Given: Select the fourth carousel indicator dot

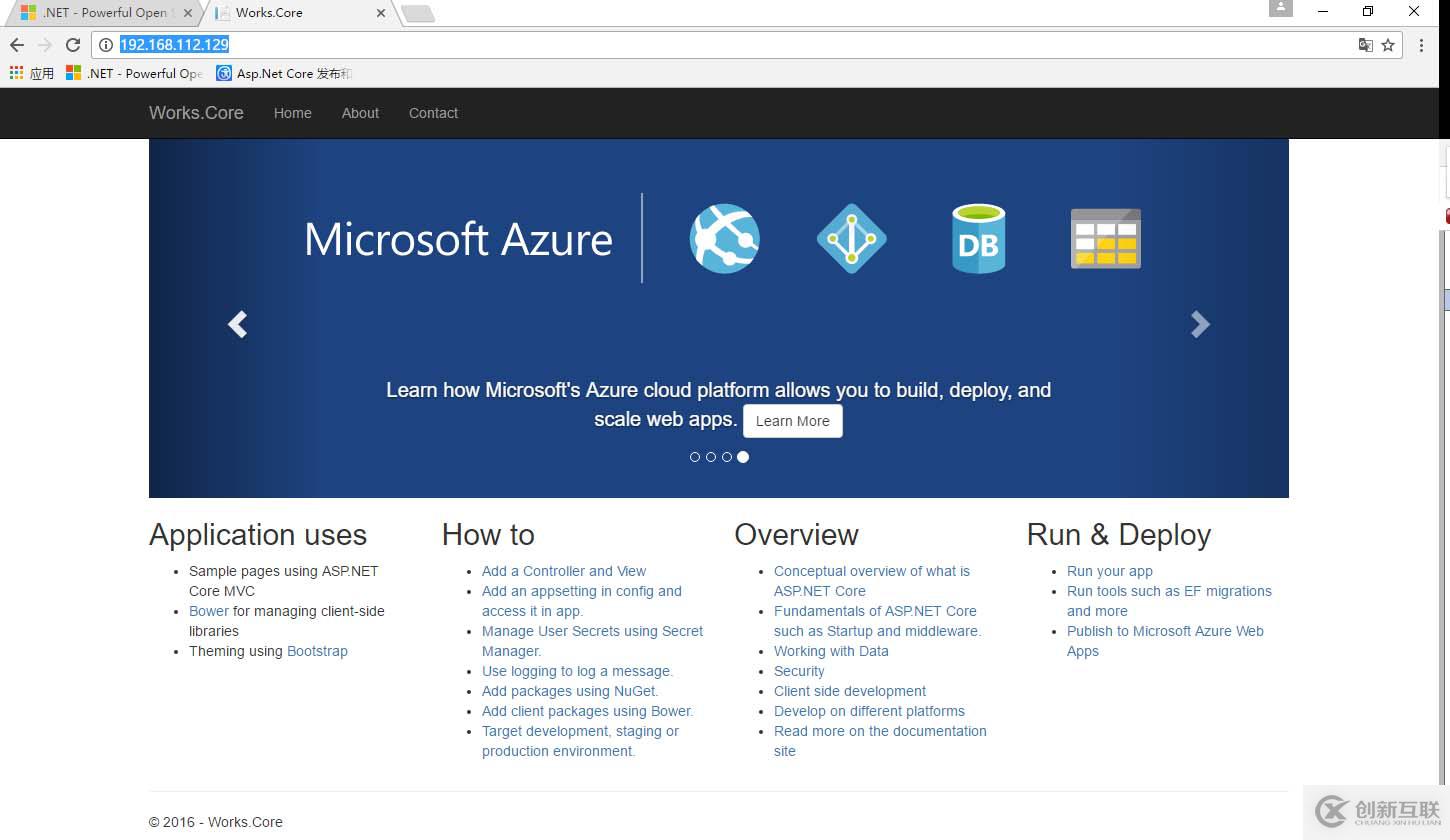Looking at the screenshot, I should [x=743, y=457].
